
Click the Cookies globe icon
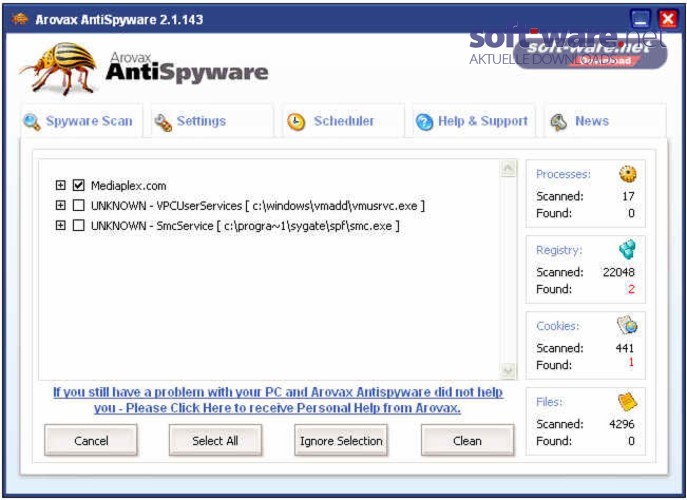(x=627, y=325)
